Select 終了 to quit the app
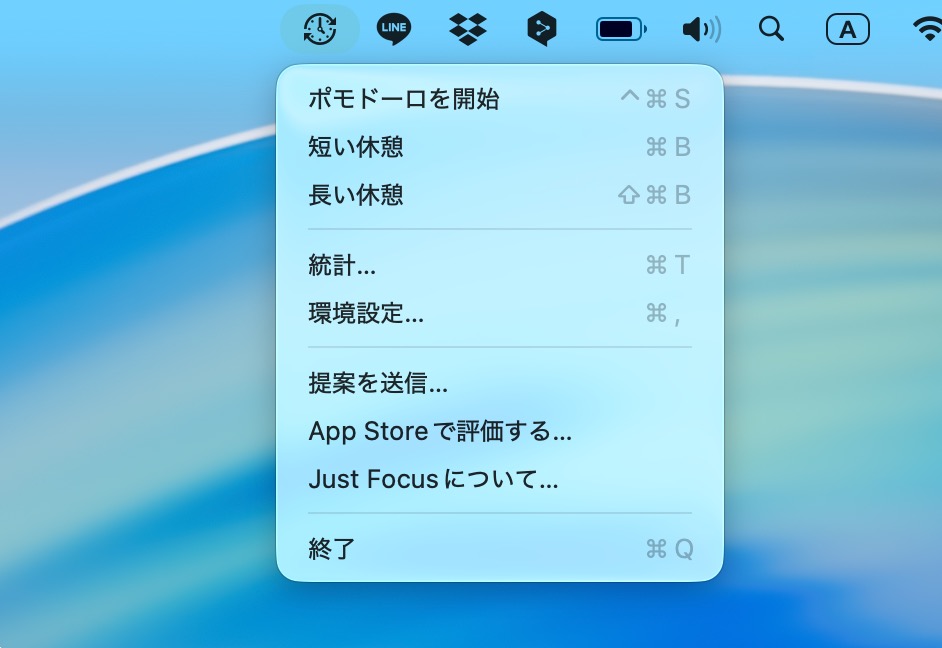This screenshot has width=942, height=648. pos(500,548)
